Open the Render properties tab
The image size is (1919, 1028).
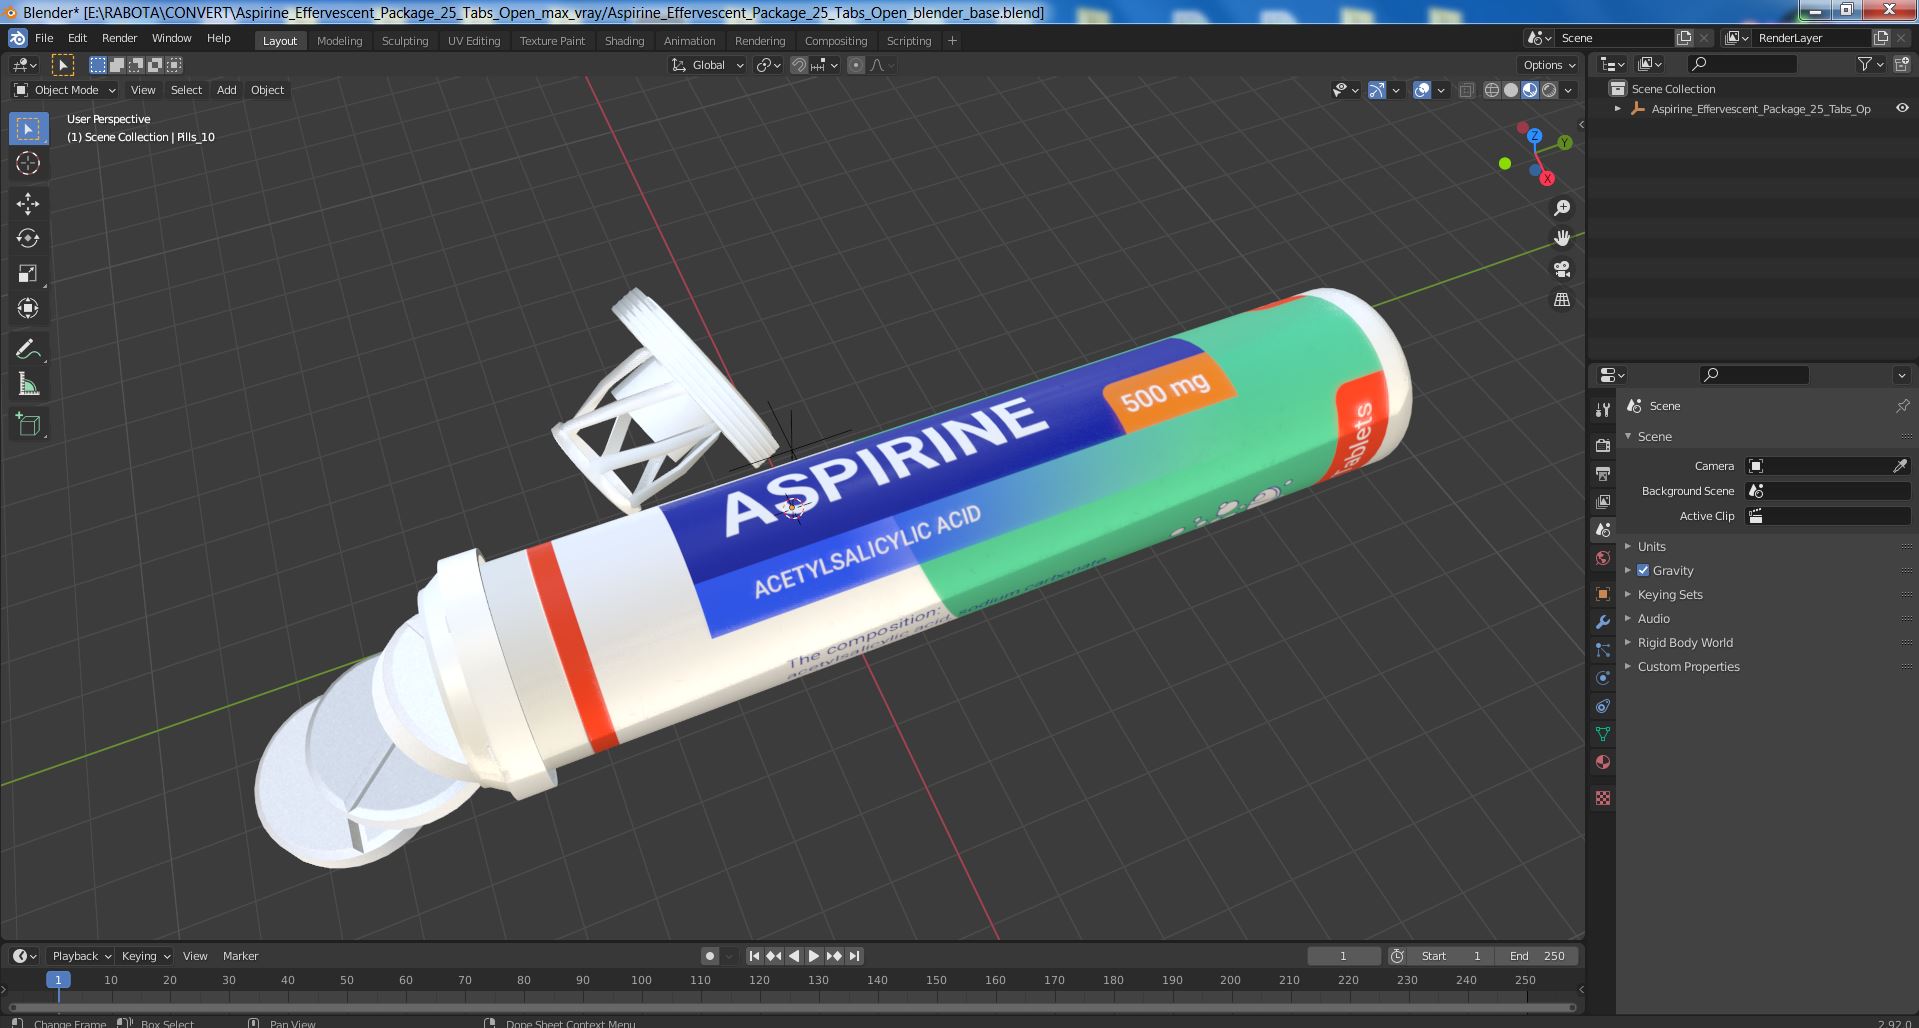[1603, 446]
